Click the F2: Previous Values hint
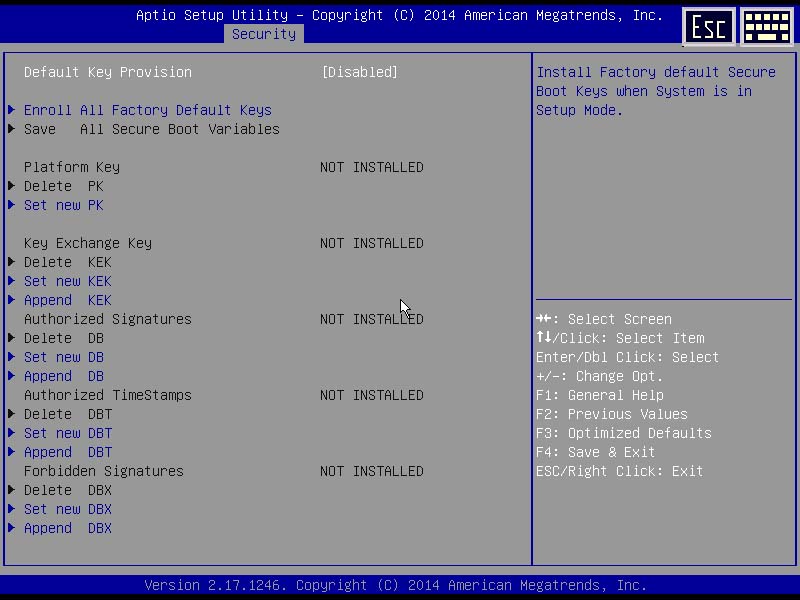 [612, 414]
